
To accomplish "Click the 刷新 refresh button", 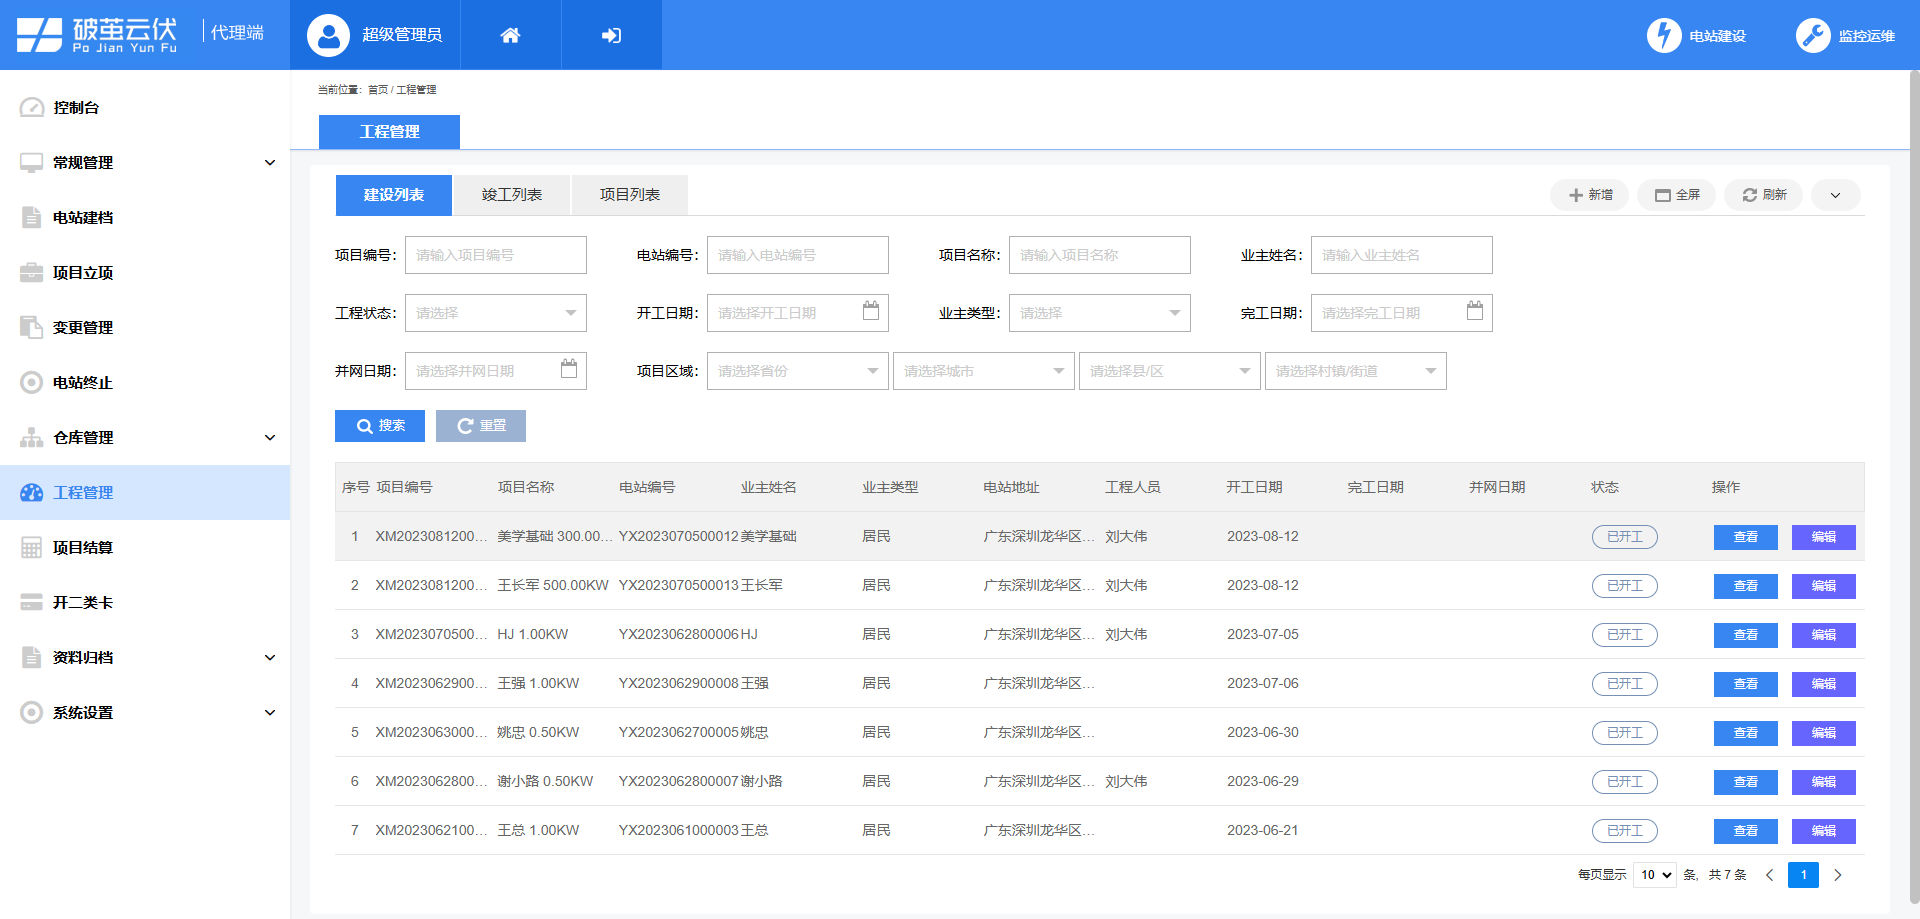I will 1763,195.
